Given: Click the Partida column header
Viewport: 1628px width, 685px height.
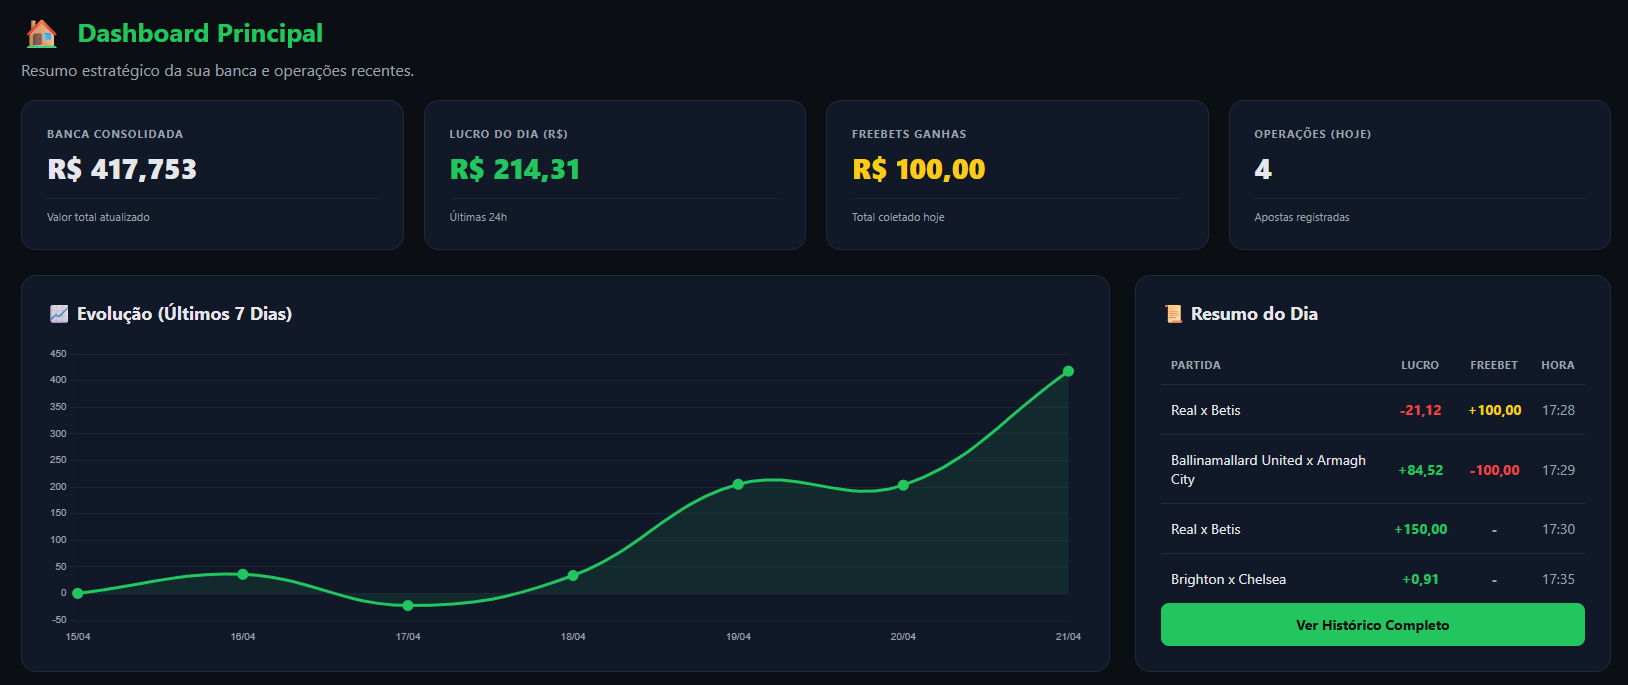Looking at the screenshot, I should point(1196,365).
